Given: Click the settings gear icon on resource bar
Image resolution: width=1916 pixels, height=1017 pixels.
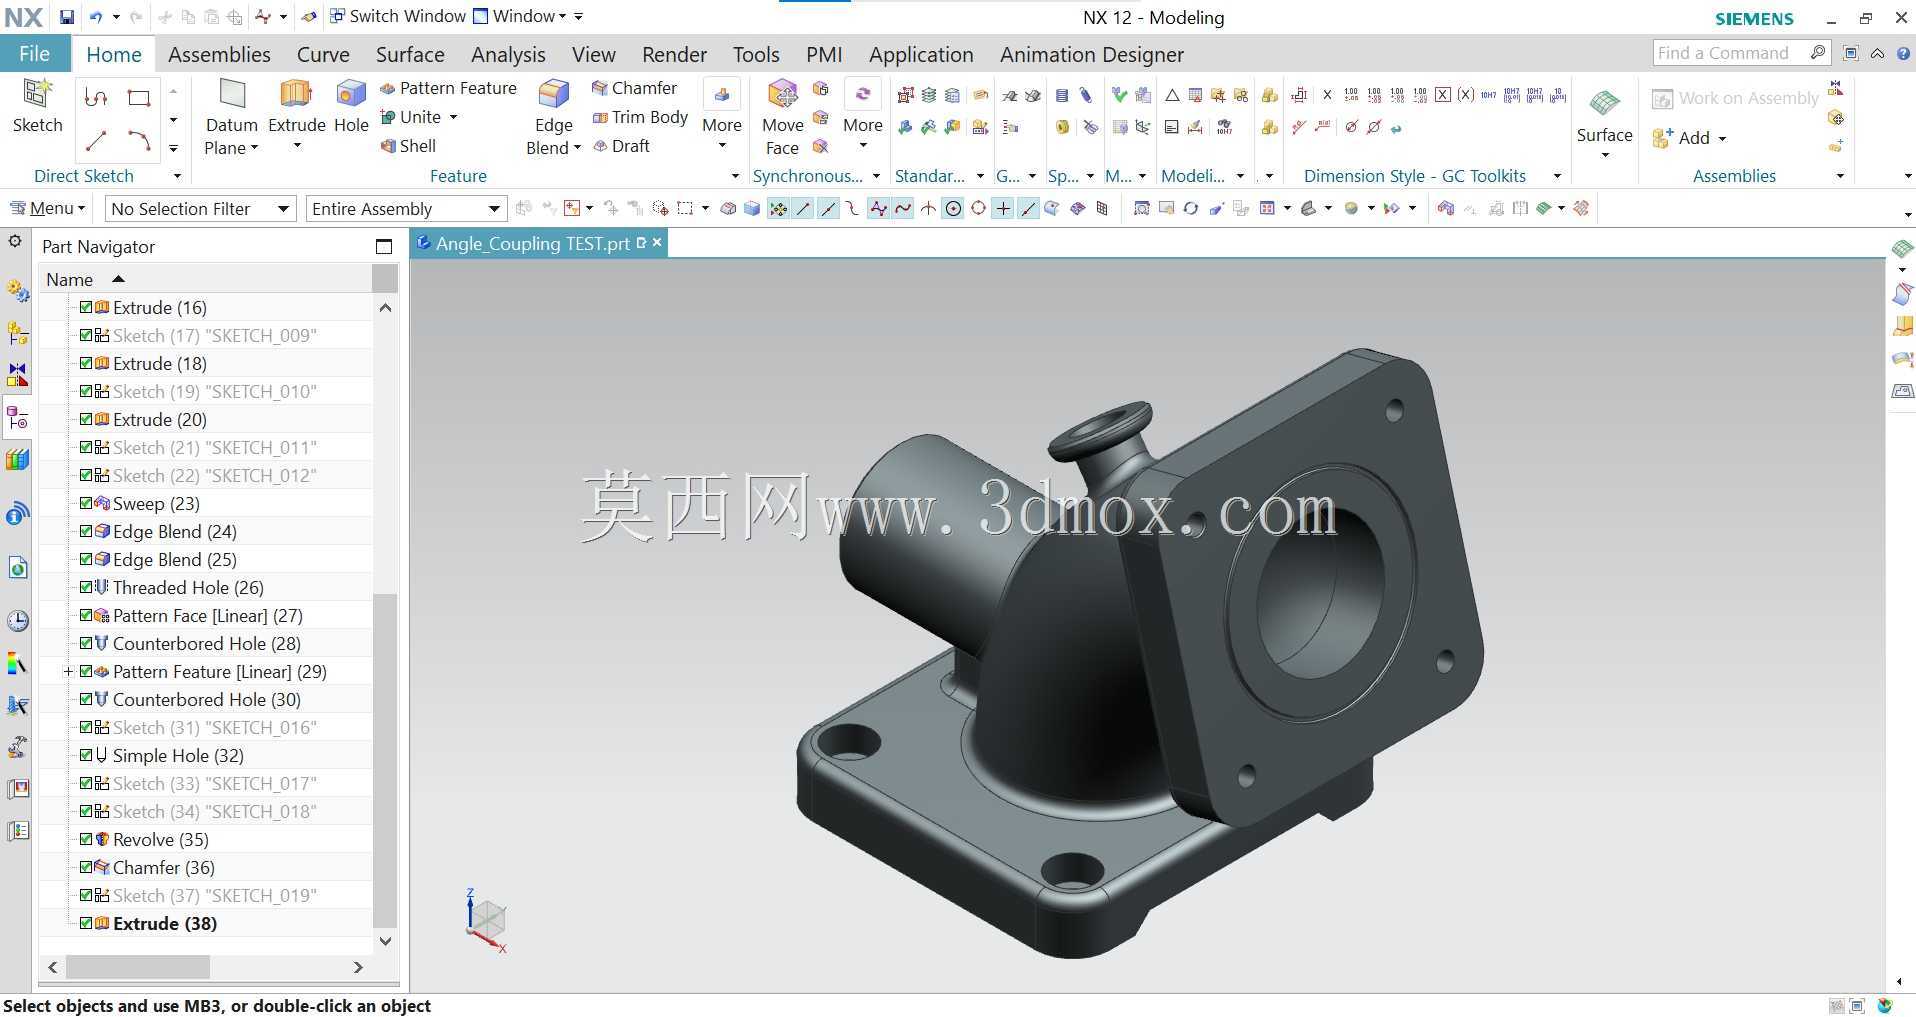Looking at the screenshot, I should coord(15,241).
